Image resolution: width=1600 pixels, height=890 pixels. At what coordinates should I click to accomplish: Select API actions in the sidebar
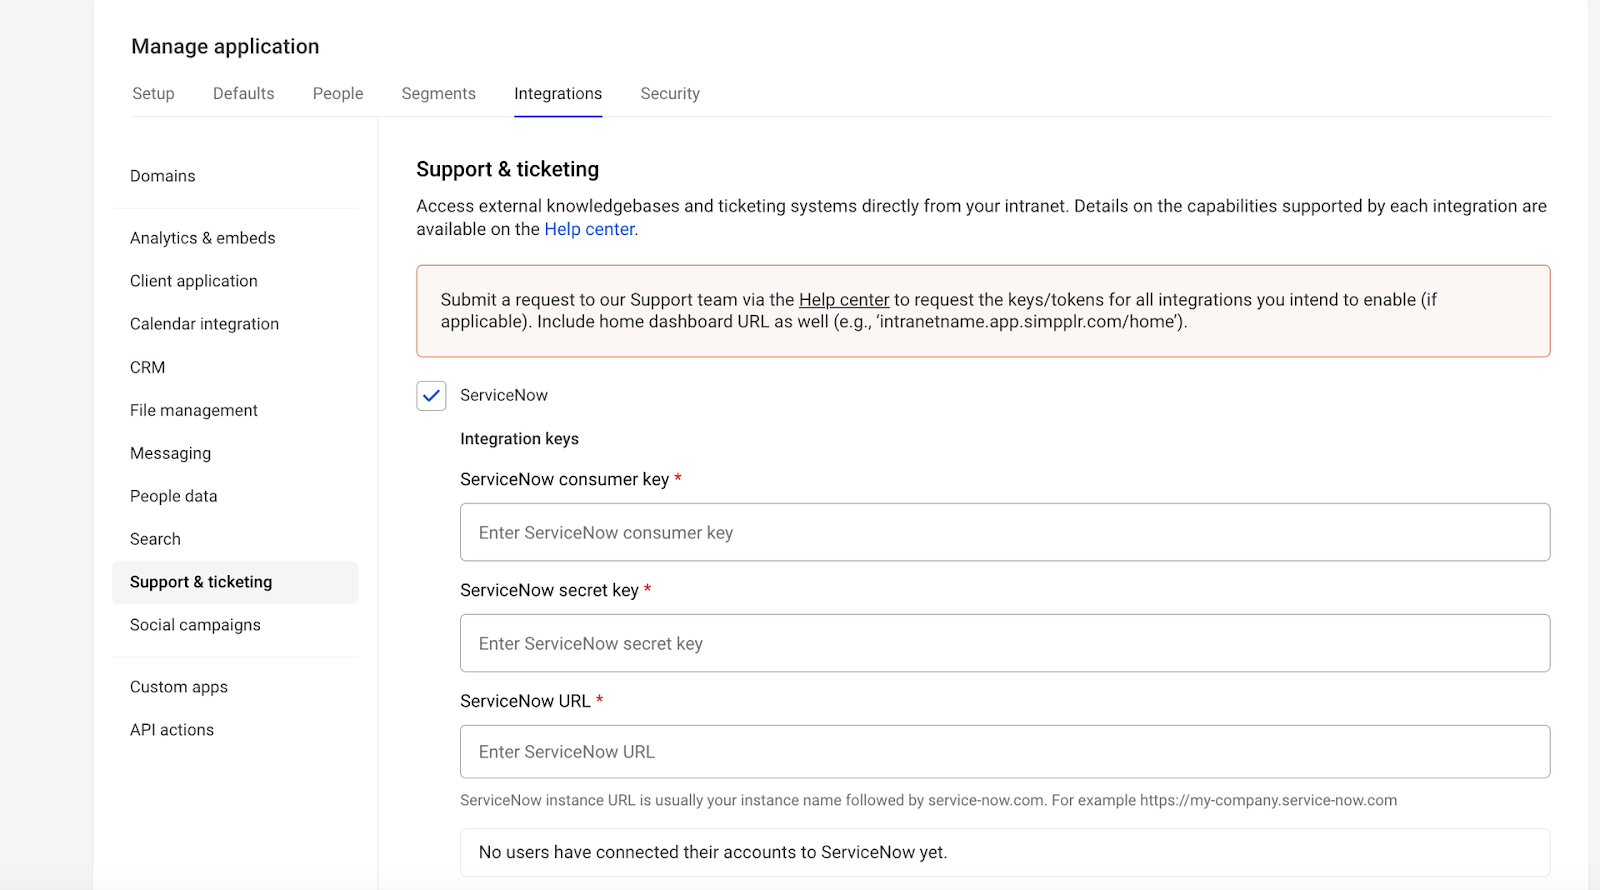[172, 730]
